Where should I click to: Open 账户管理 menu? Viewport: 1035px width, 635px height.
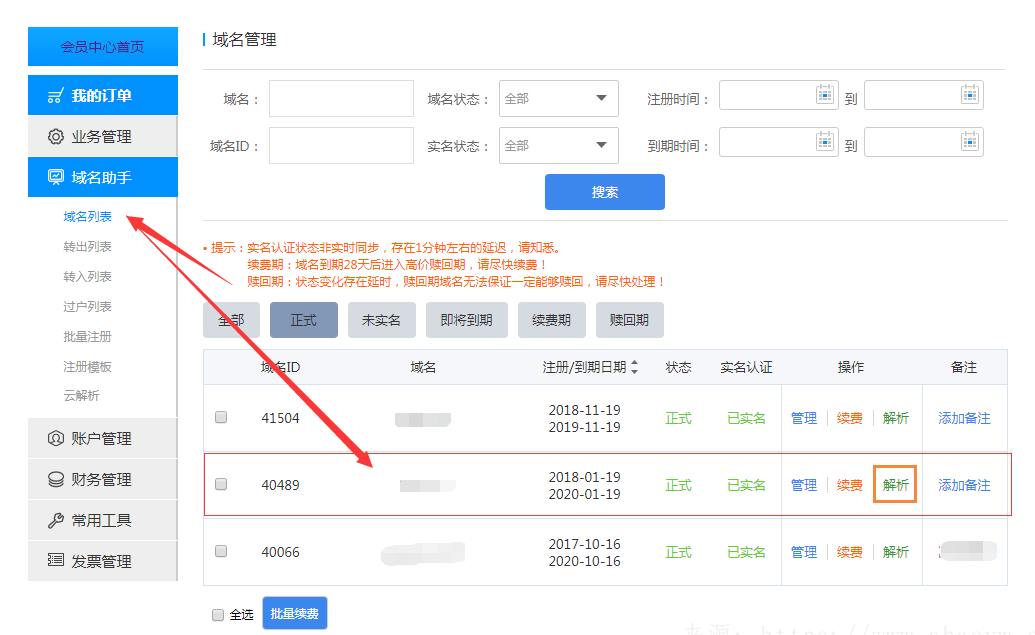103,438
